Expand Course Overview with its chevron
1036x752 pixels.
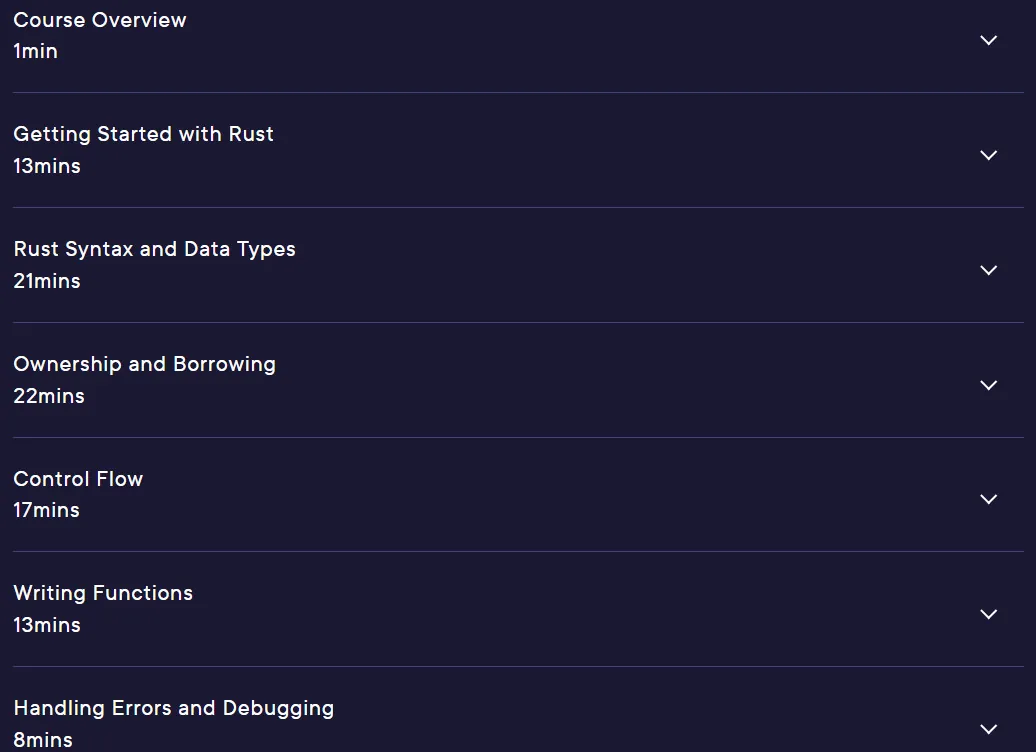tap(988, 40)
